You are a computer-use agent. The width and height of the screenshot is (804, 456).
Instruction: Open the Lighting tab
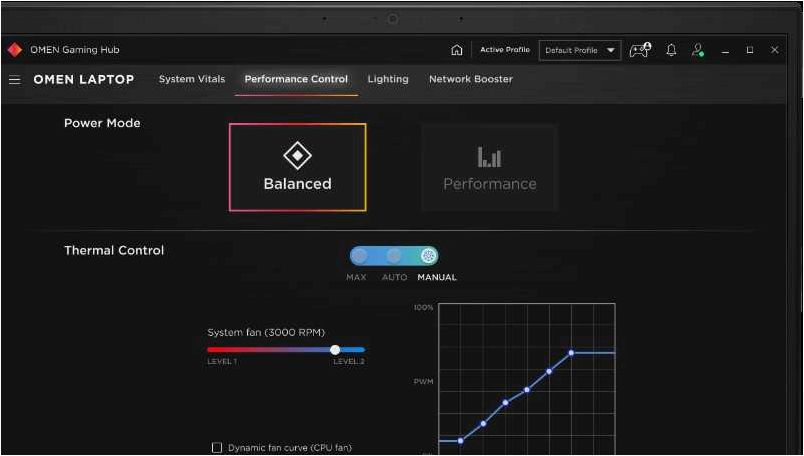click(388, 79)
